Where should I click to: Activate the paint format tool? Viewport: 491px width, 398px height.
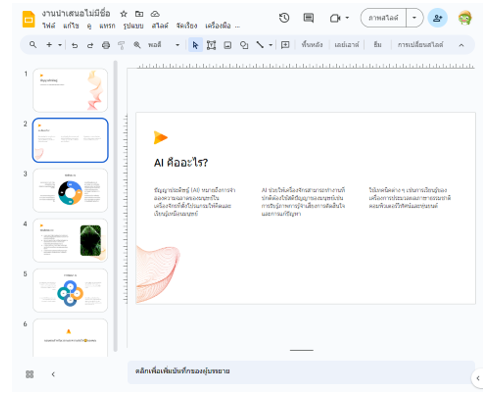point(121,45)
